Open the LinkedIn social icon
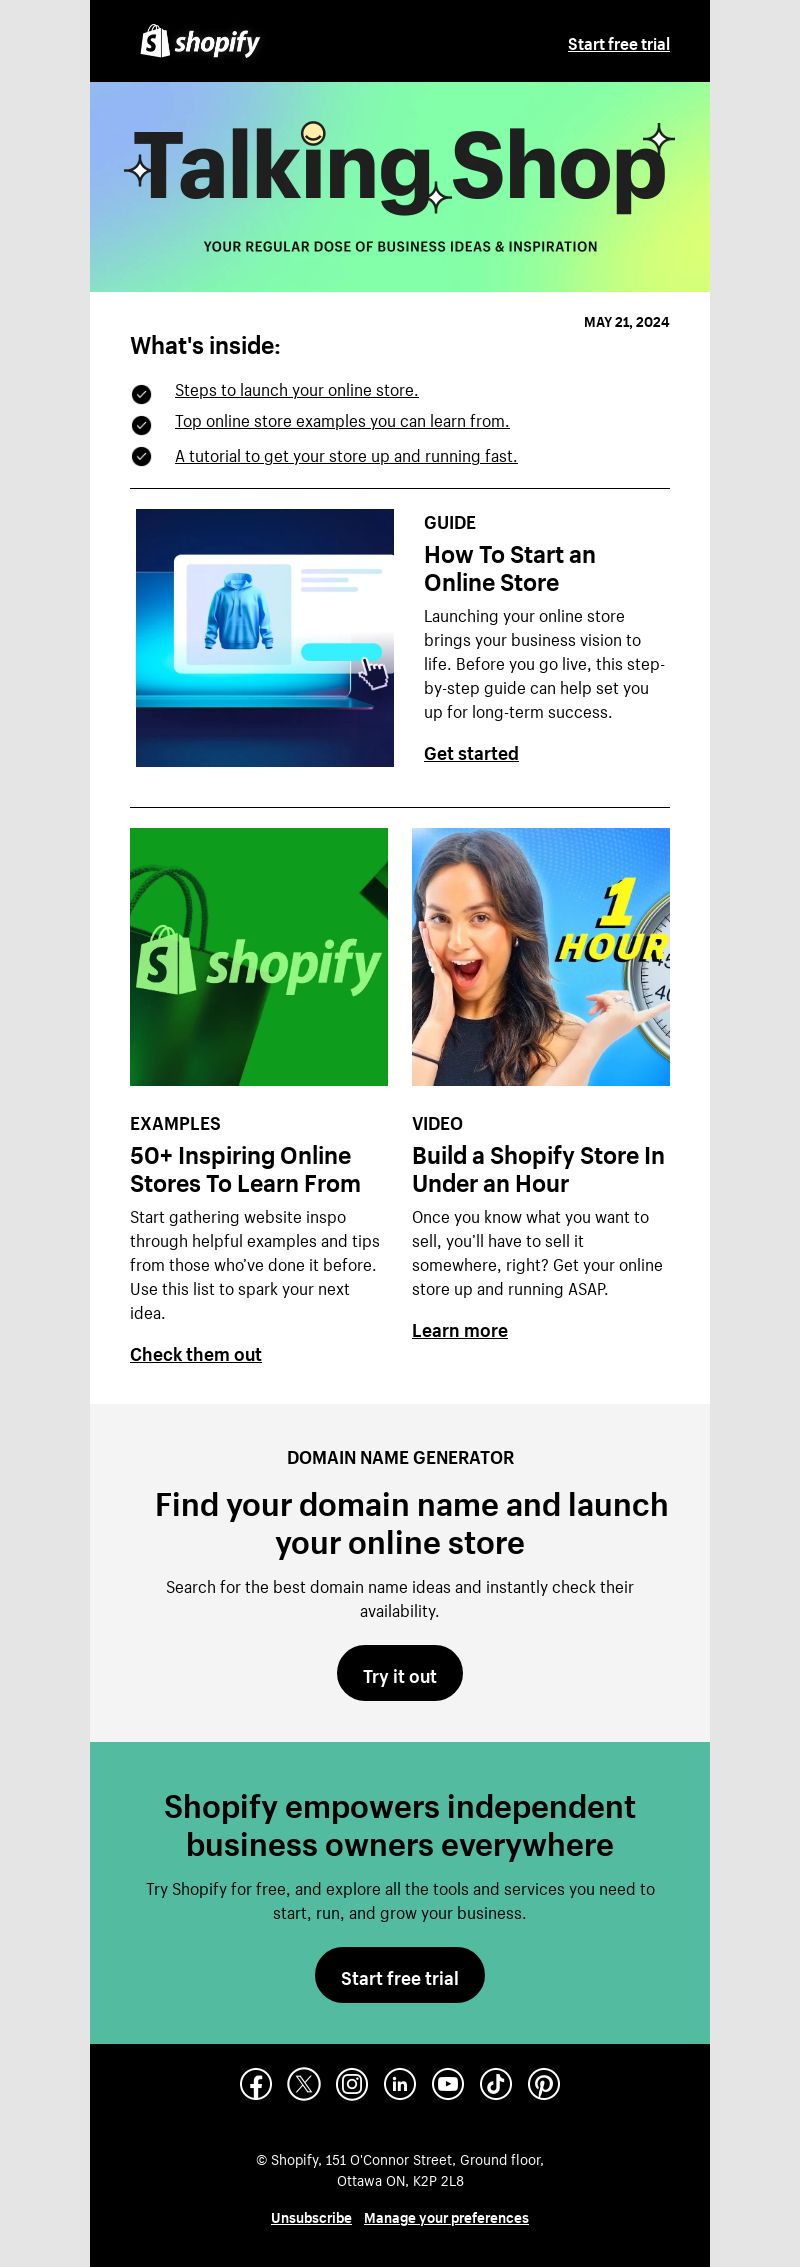The image size is (800, 2267). coord(400,2084)
